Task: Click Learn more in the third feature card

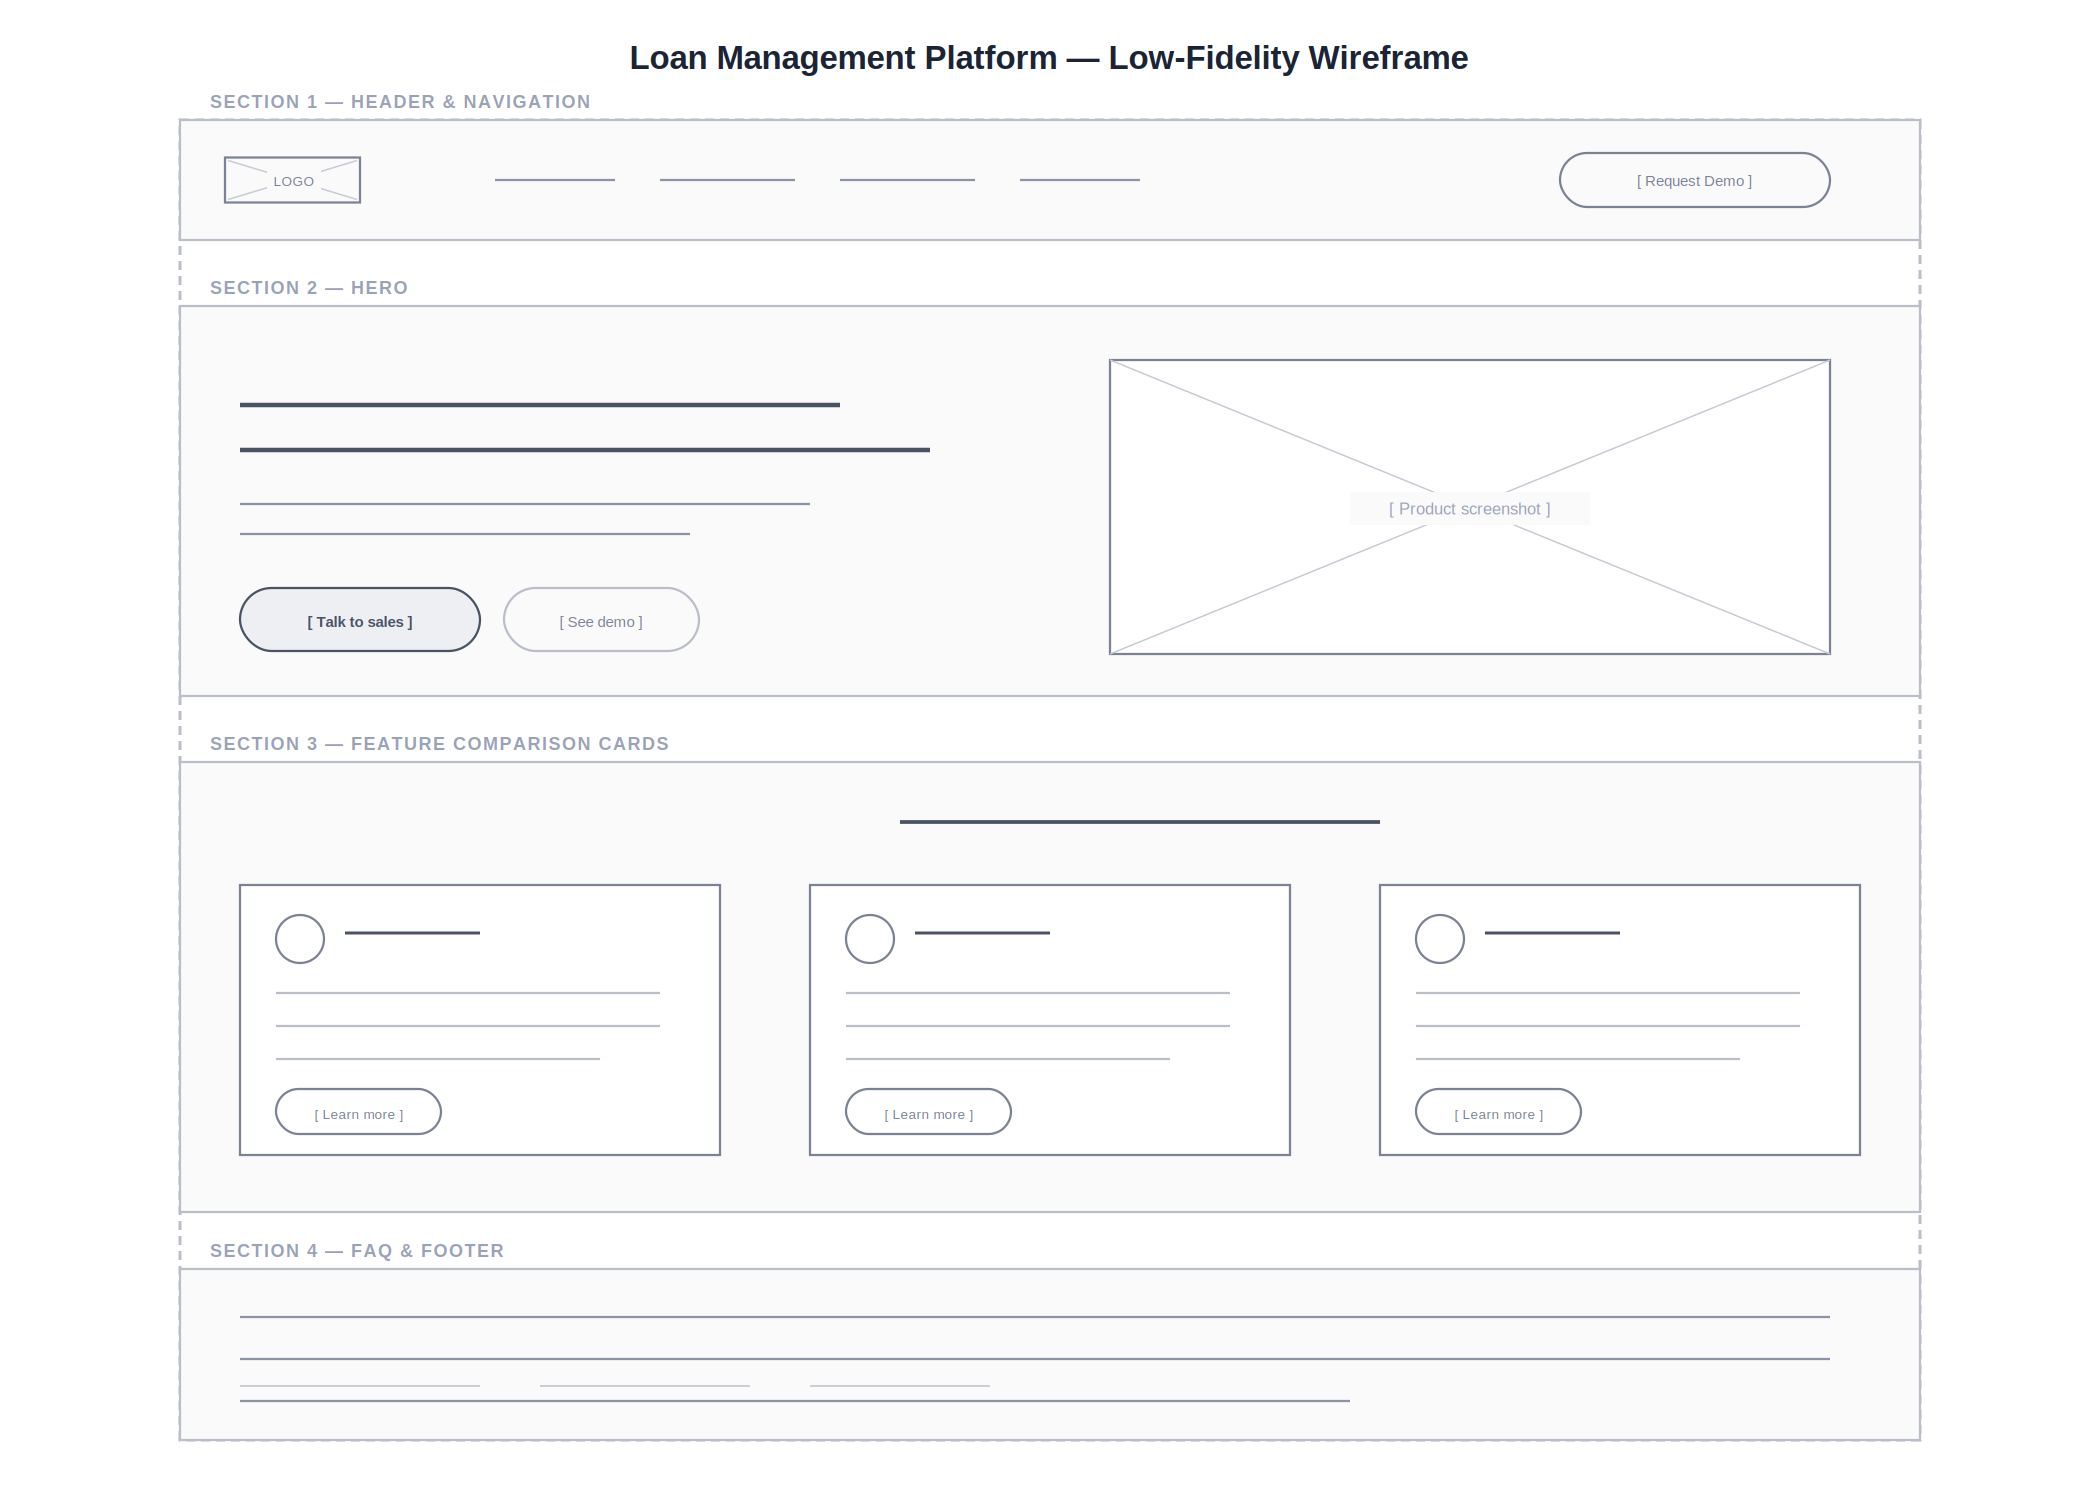Action: tap(1498, 1112)
